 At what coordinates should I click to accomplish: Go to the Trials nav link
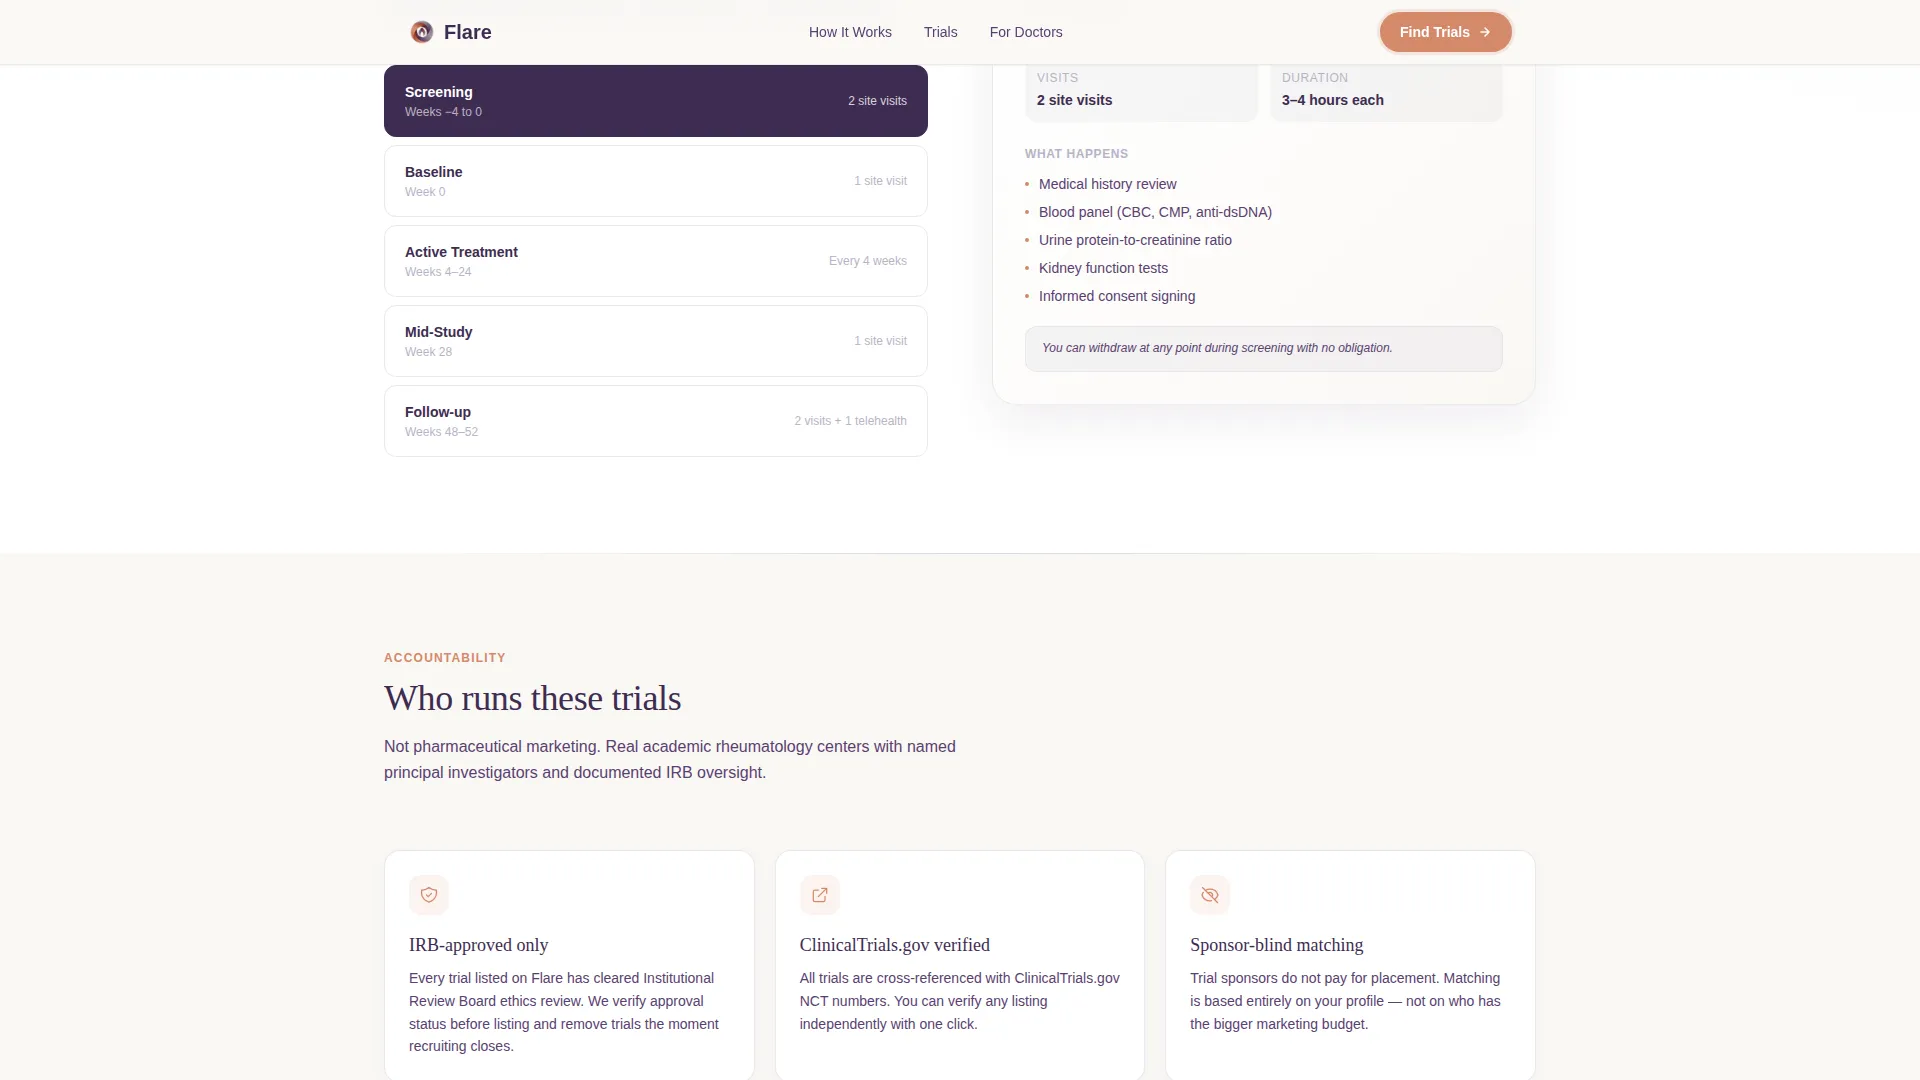point(941,32)
